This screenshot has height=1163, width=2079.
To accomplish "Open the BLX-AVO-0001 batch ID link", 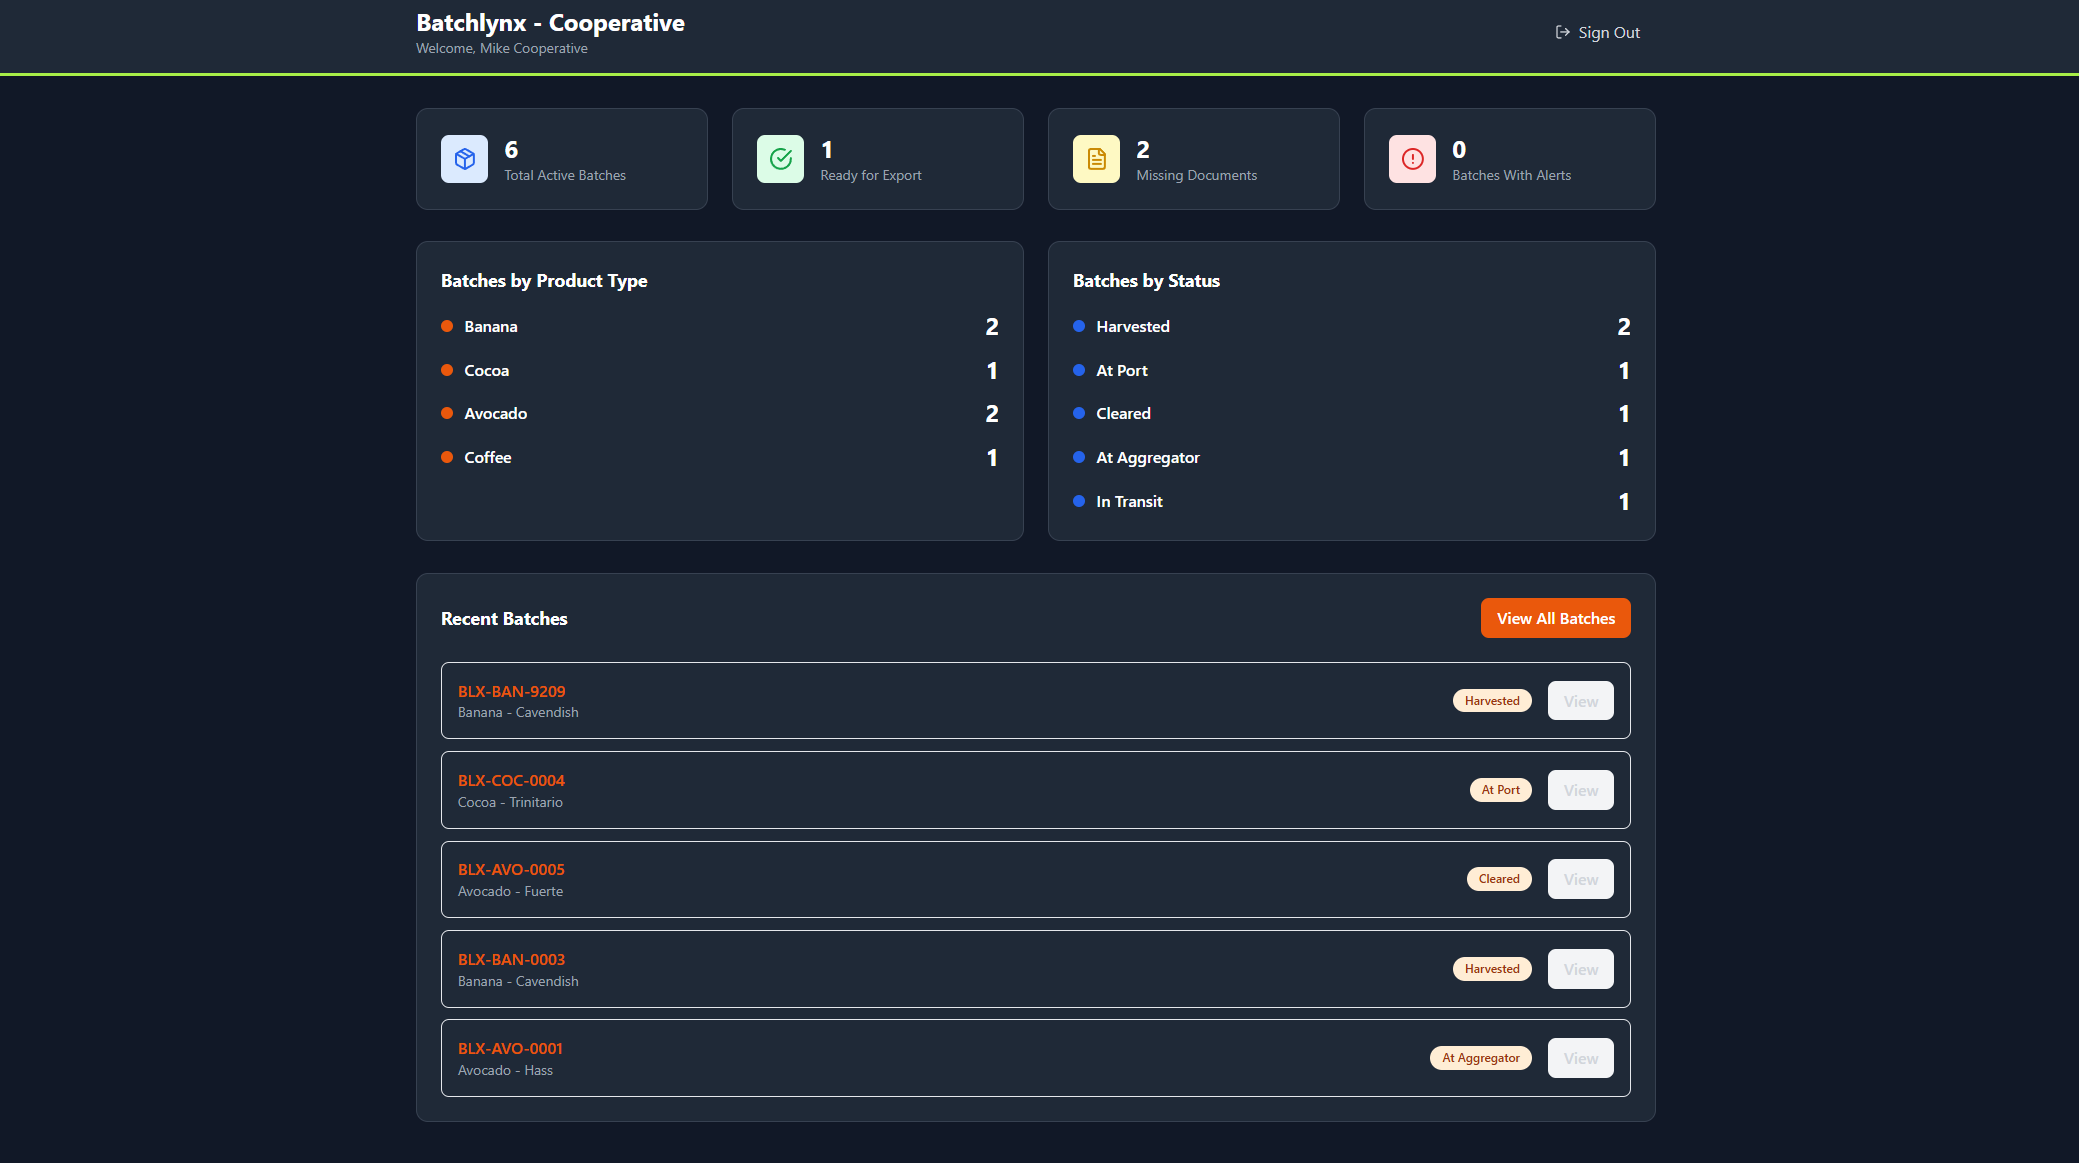I will tap(510, 1048).
